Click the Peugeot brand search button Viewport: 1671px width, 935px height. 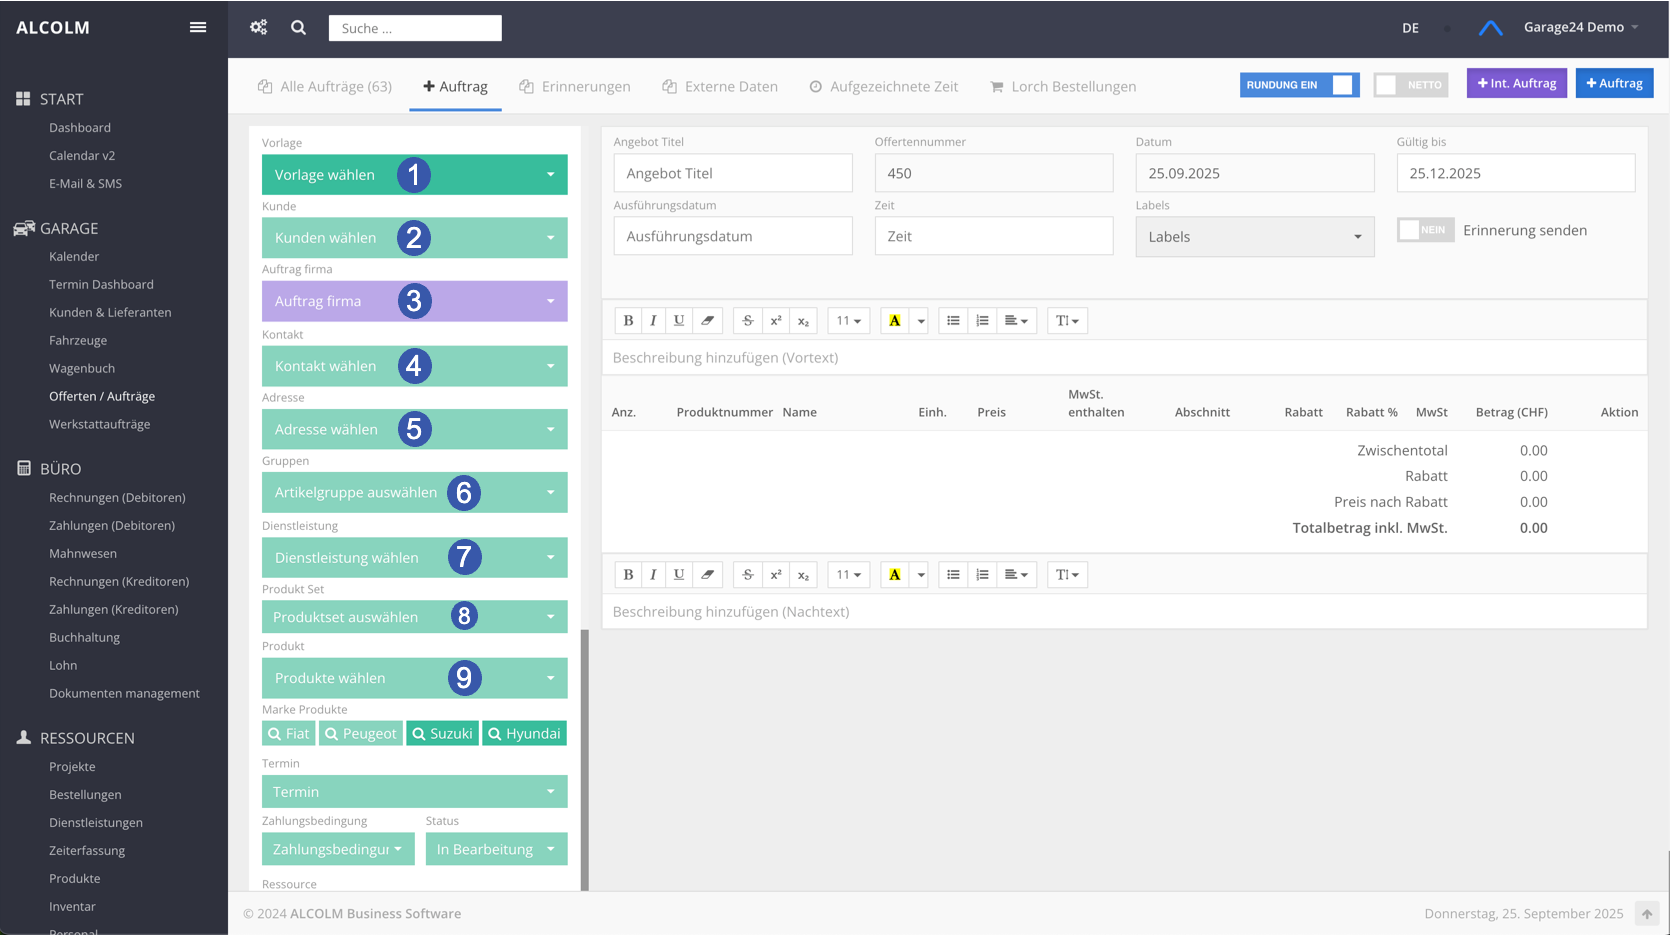click(x=360, y=734)
